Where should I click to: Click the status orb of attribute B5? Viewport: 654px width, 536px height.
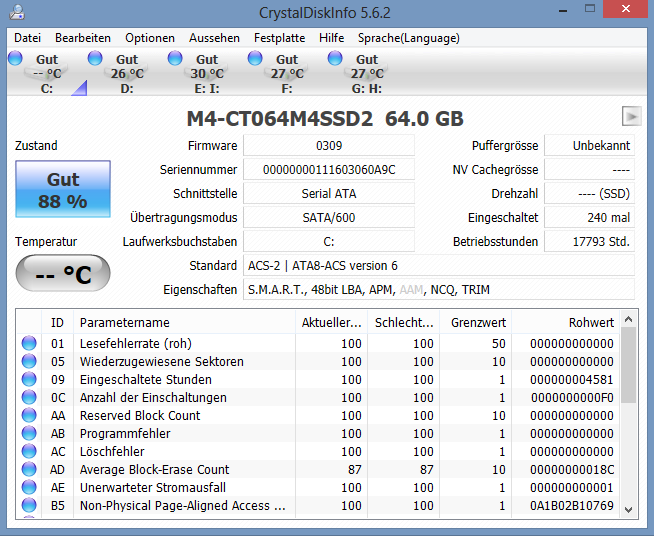click(29, 505)
